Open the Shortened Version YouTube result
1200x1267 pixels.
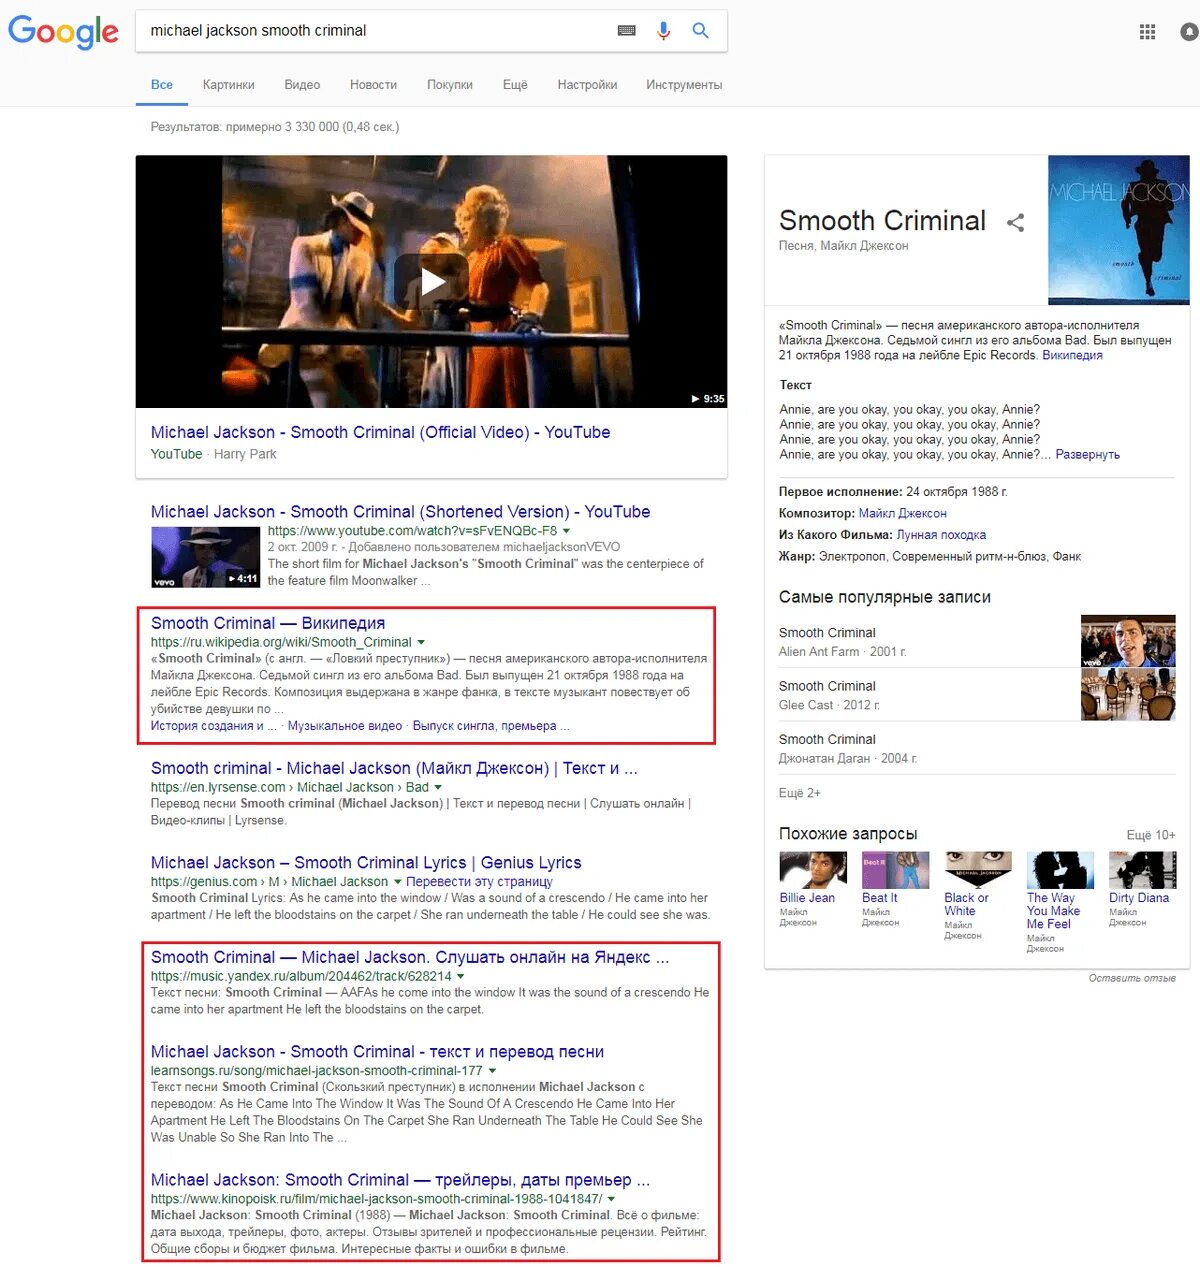pyautogui.click(x=400, y=511)
